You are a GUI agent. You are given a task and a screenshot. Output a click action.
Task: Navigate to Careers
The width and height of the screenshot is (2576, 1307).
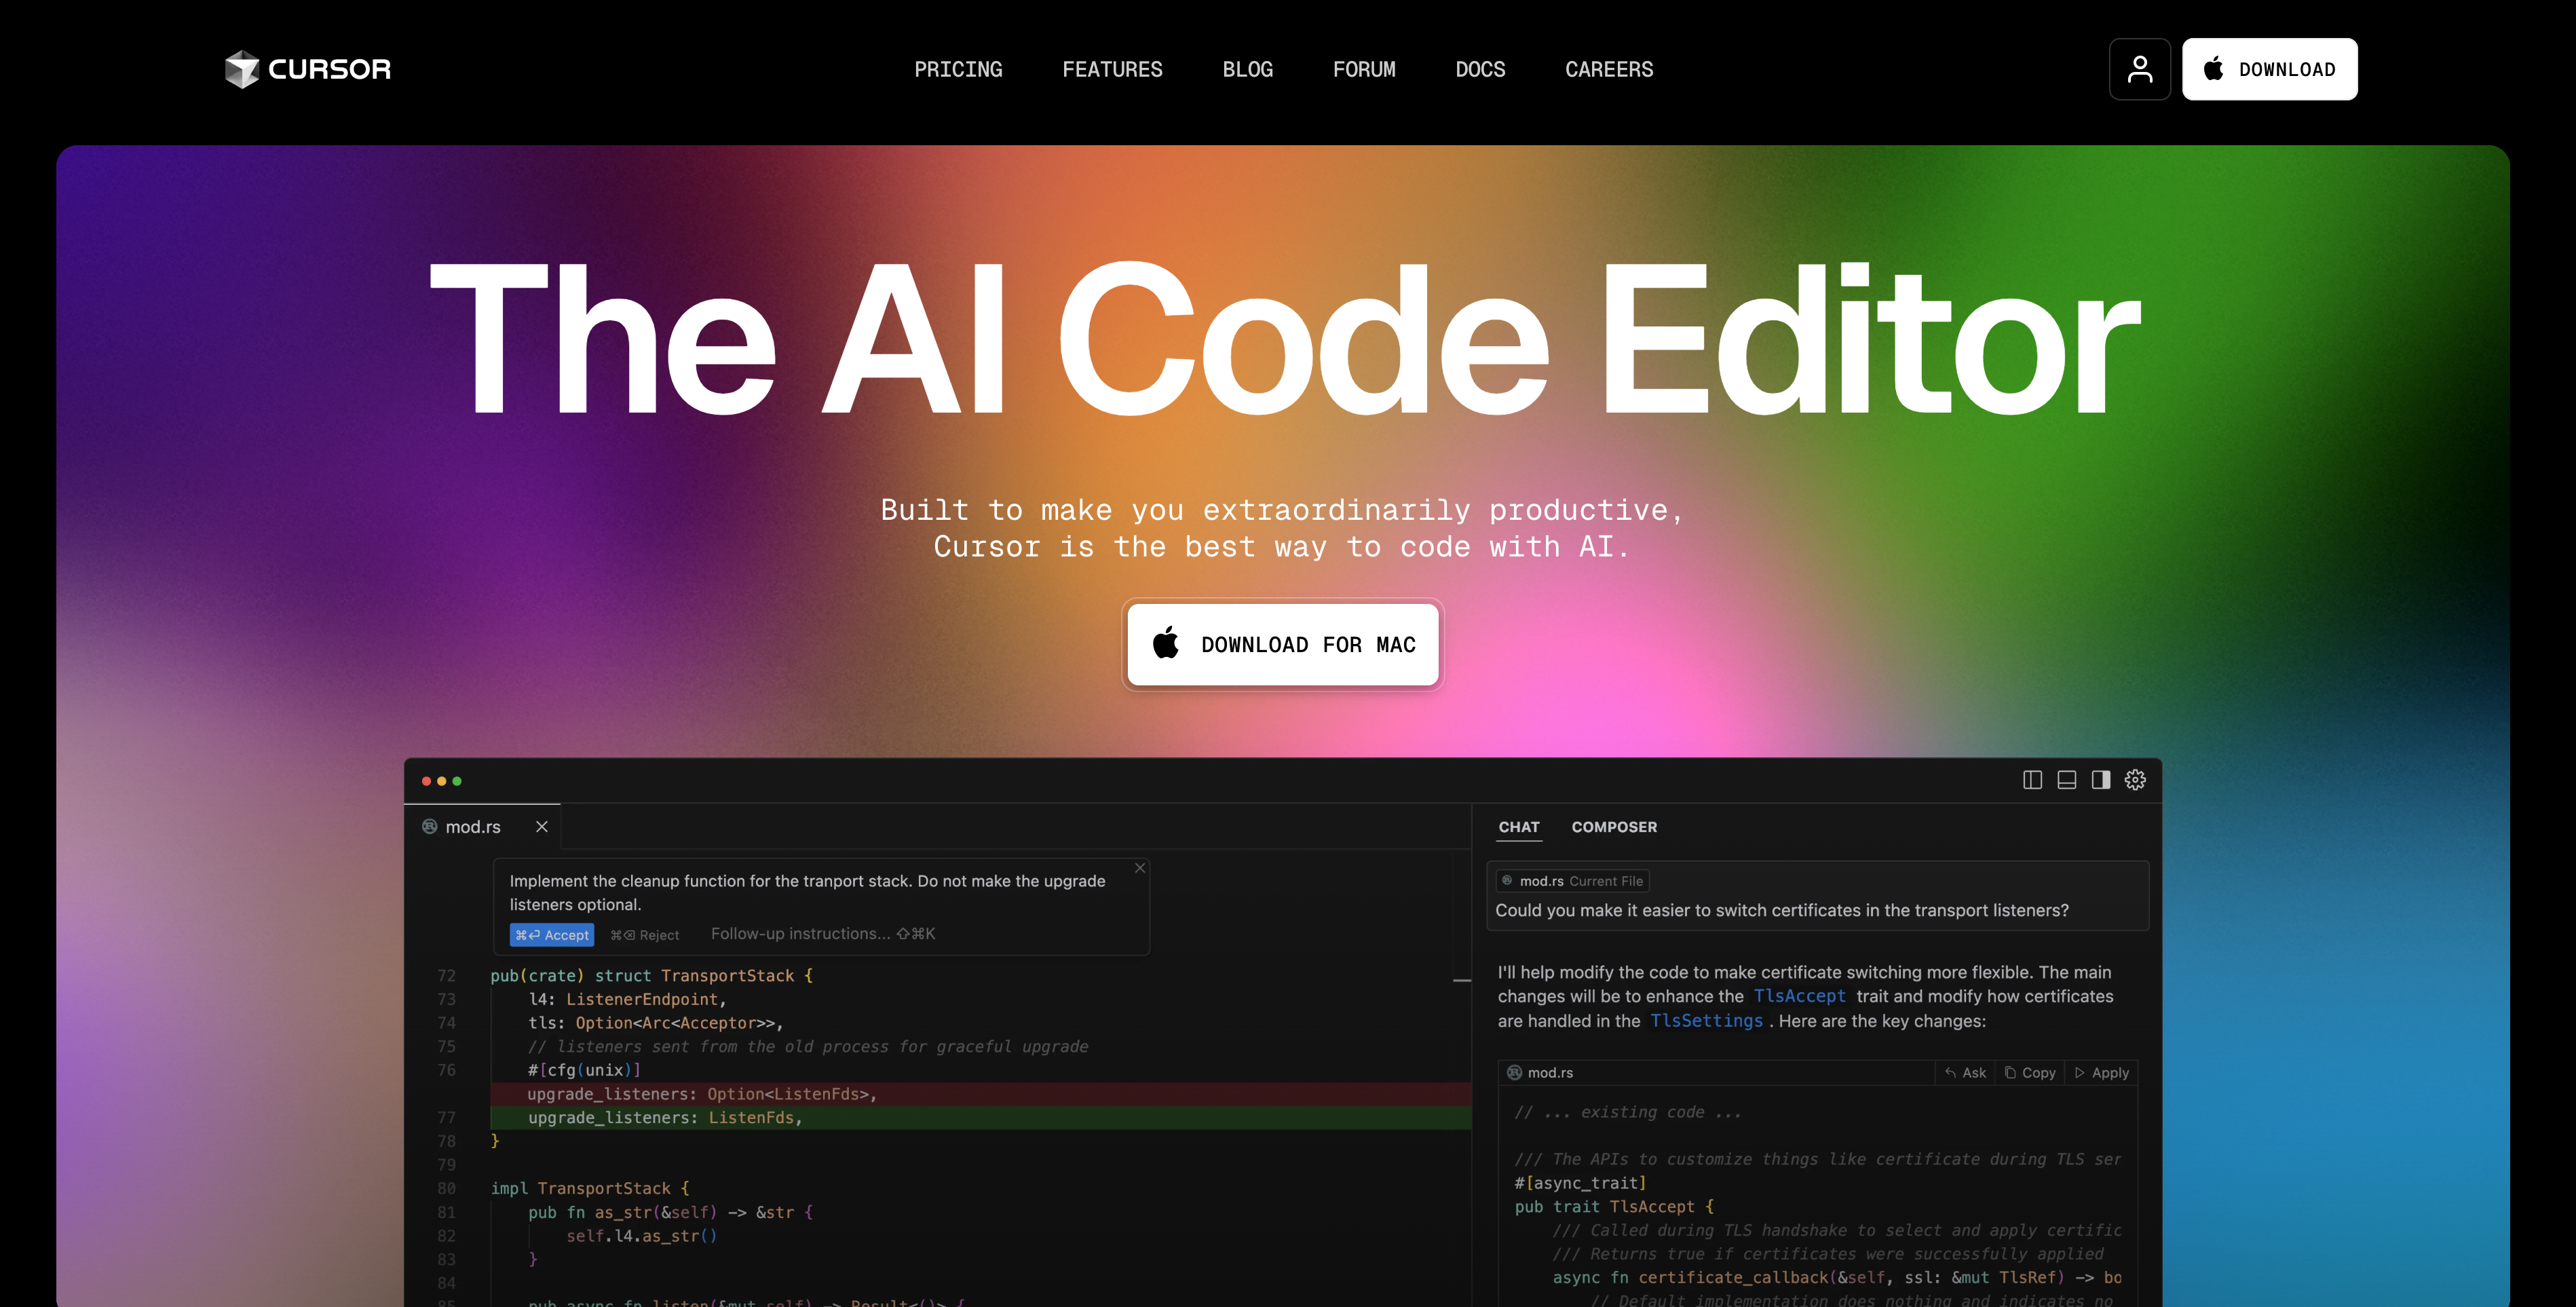(1609, 69)
